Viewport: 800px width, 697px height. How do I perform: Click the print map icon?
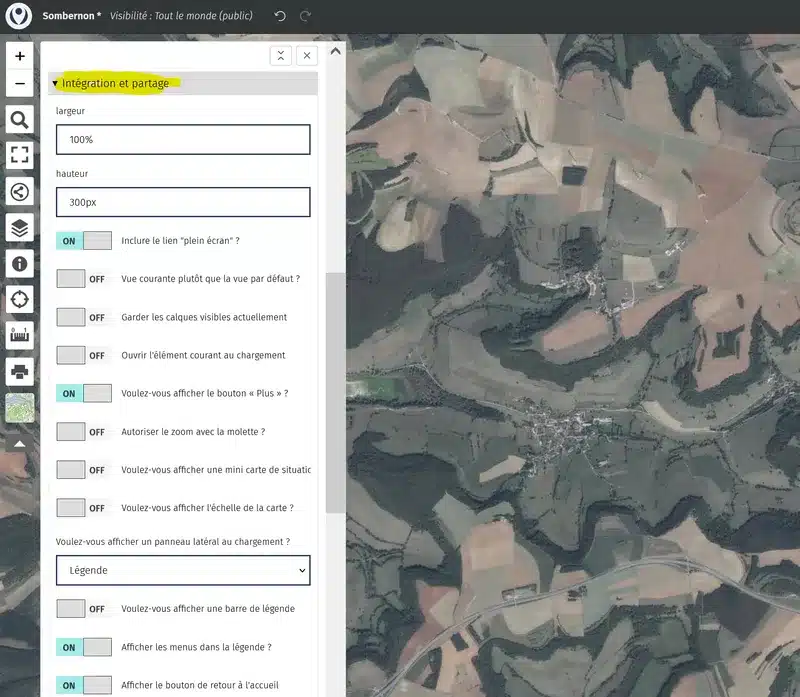pyautogui.click(x=19, y=371)
